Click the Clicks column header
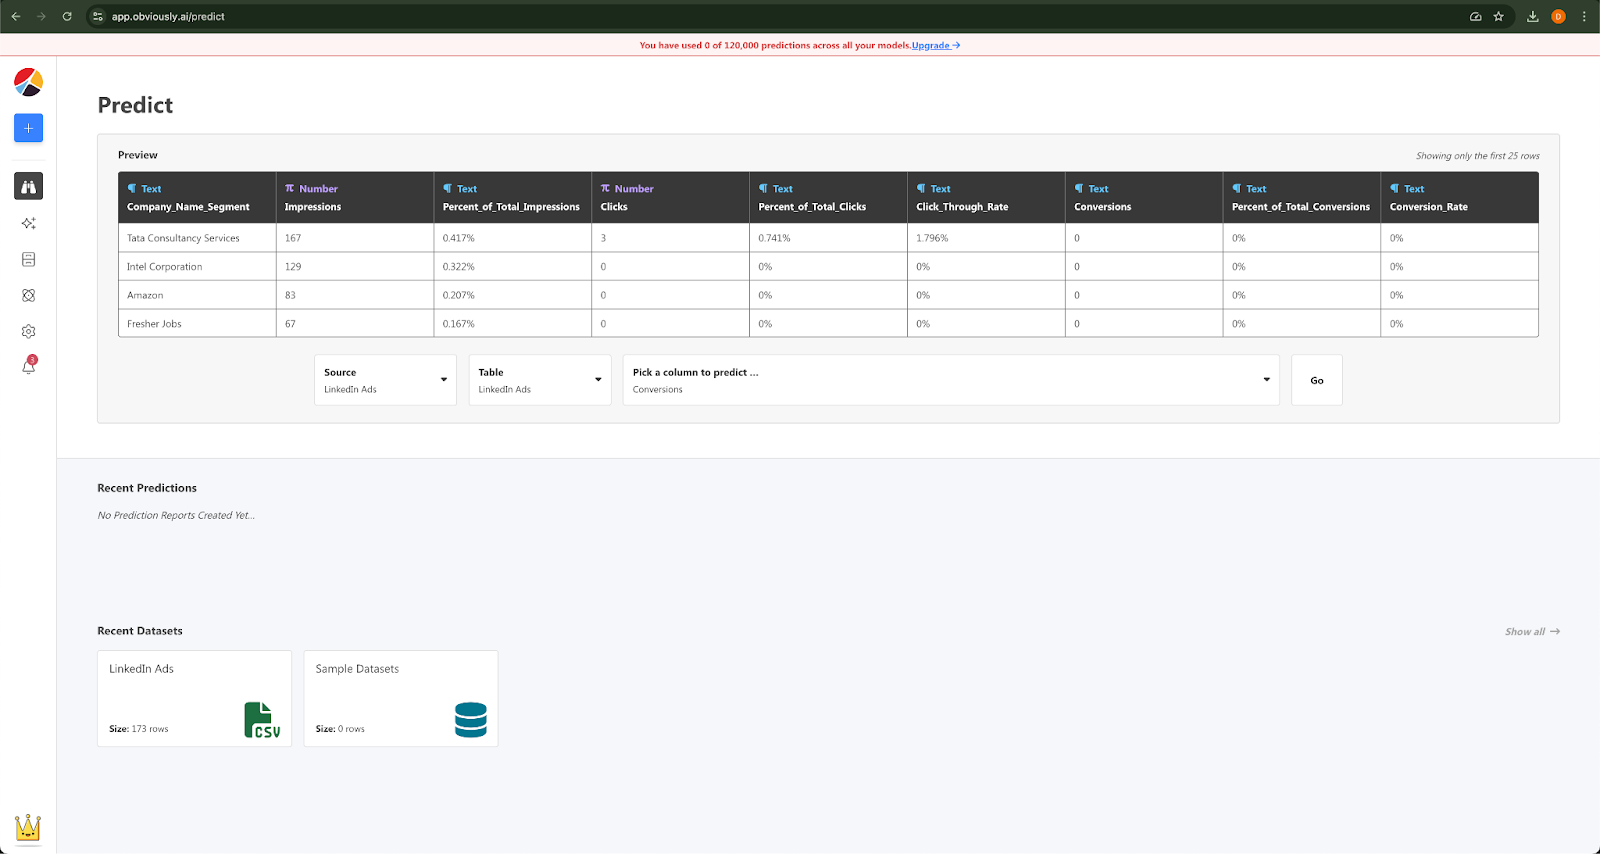Viewport: 1600px width, 854px height. (x=671, y=197)
